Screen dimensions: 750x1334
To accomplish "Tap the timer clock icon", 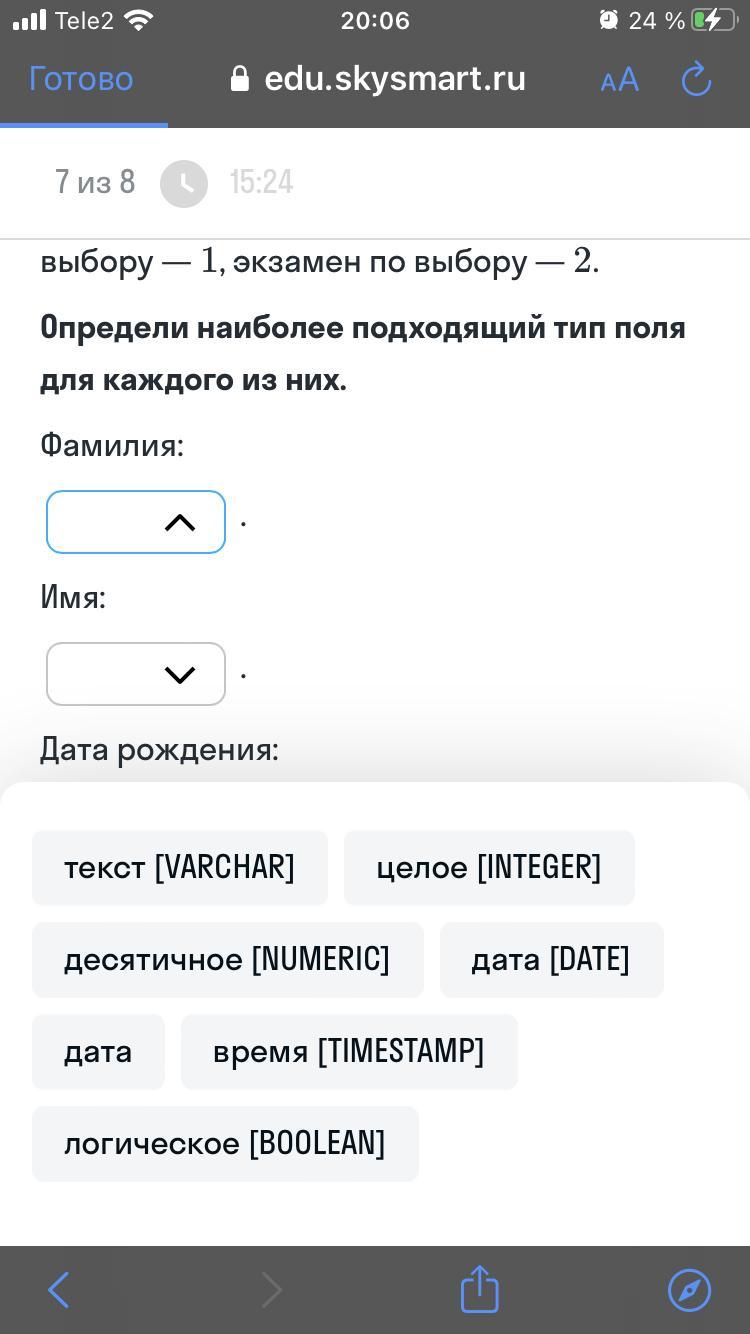I will pos(184,183).
